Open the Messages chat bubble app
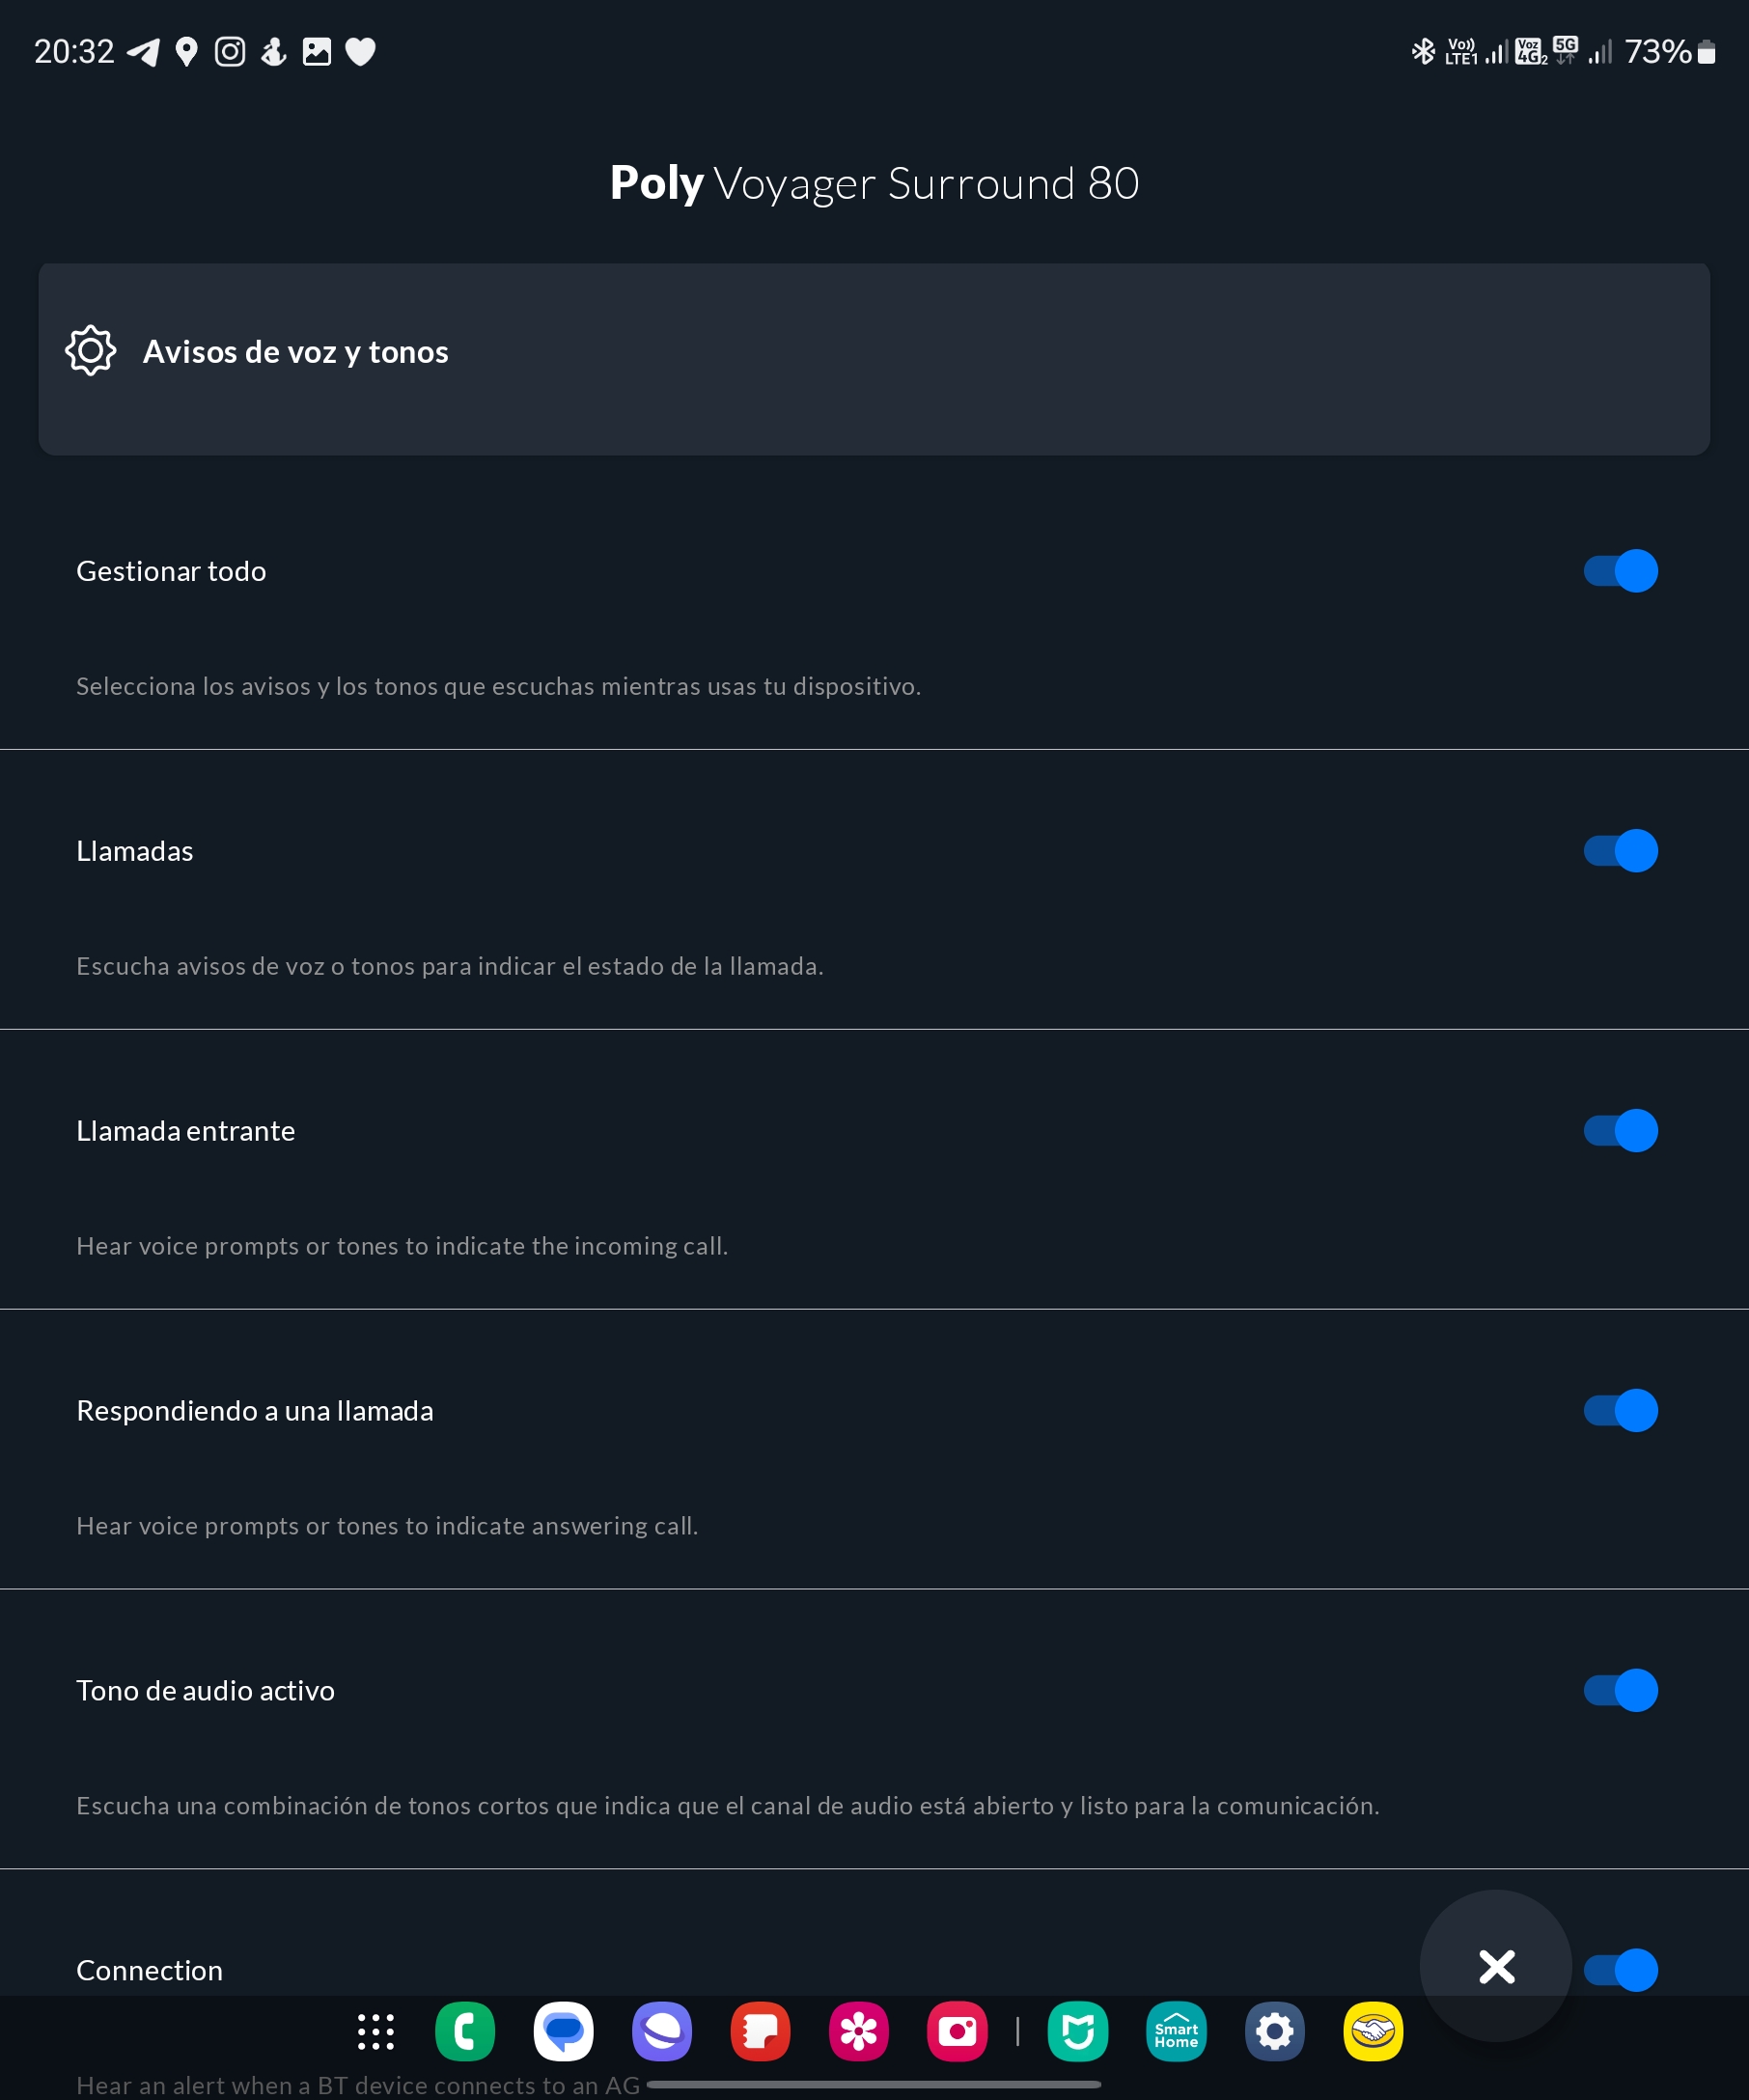Viewport: 1749px width, 2100px height. pos(563,2032)
